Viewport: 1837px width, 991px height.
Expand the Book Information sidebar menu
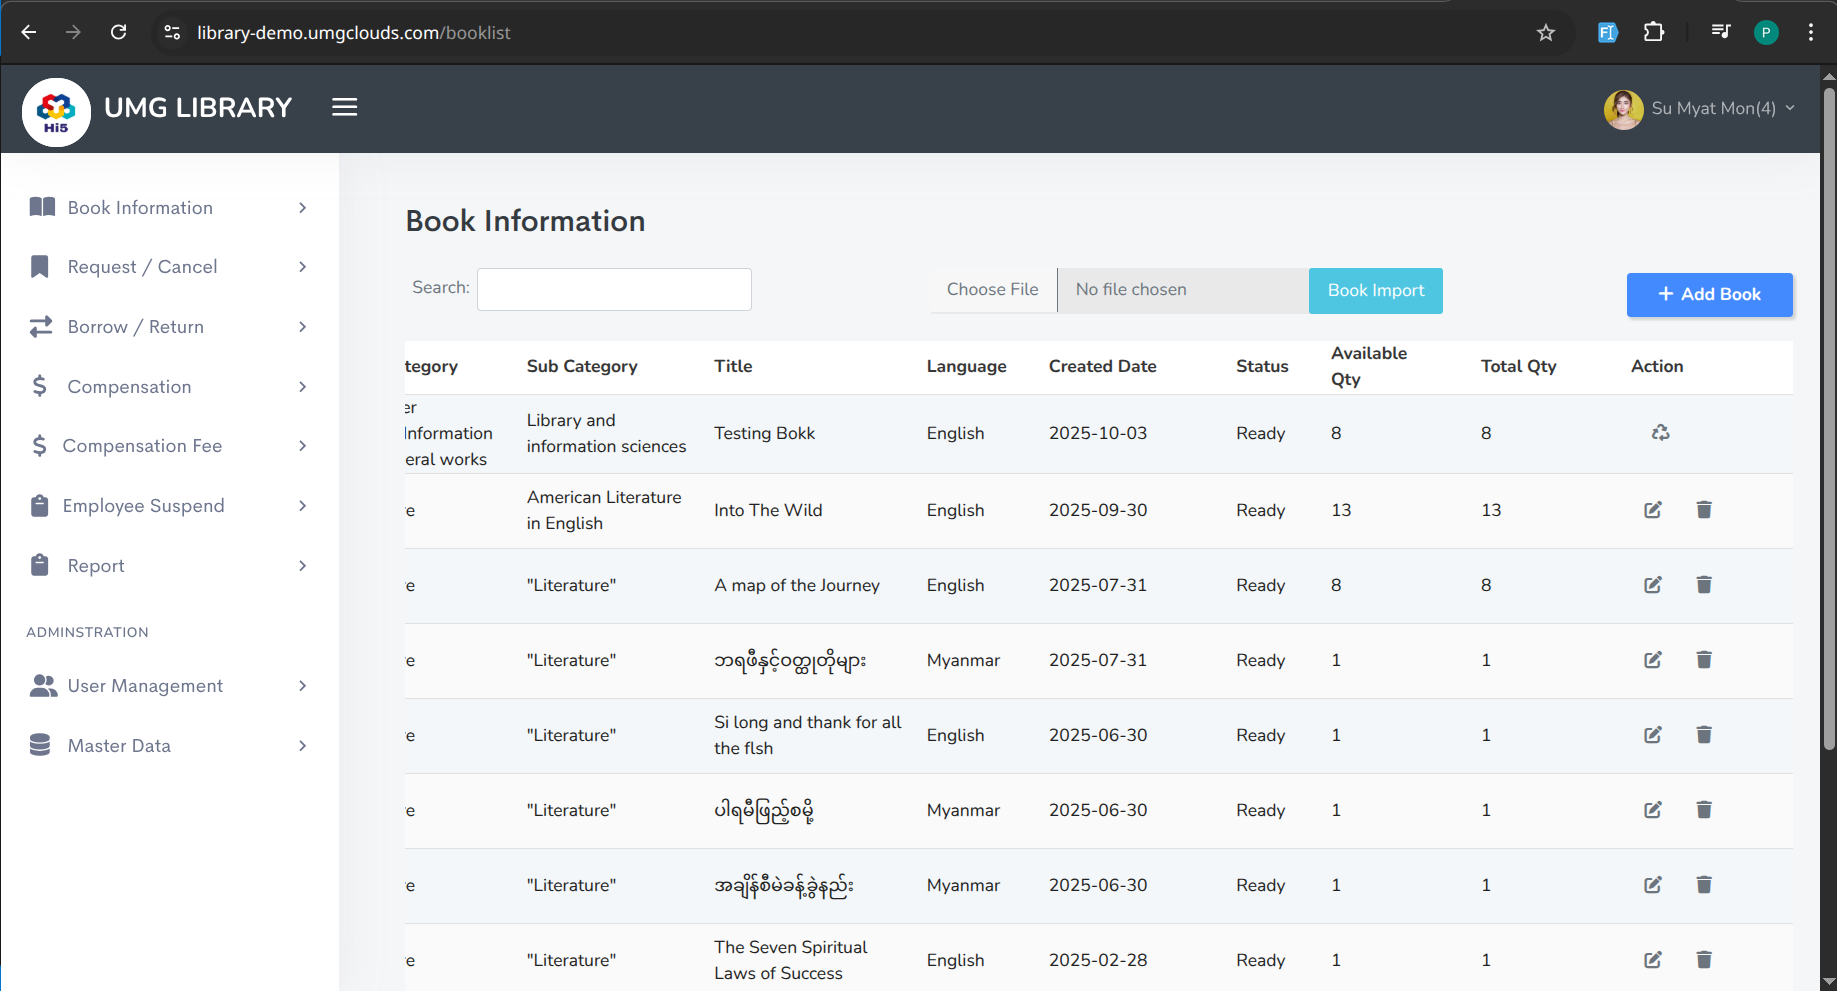pyautogui.click(x=168, y=208)
